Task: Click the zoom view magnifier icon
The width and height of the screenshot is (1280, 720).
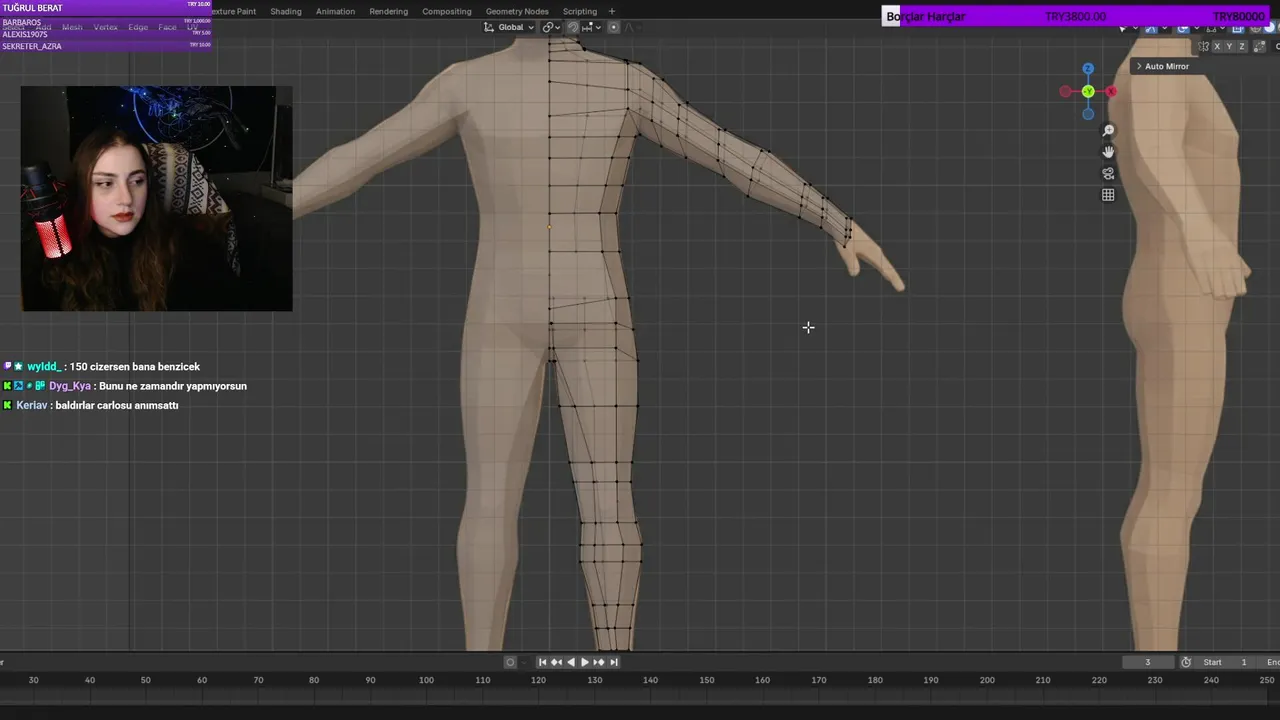Action: tap(1108, 131)
